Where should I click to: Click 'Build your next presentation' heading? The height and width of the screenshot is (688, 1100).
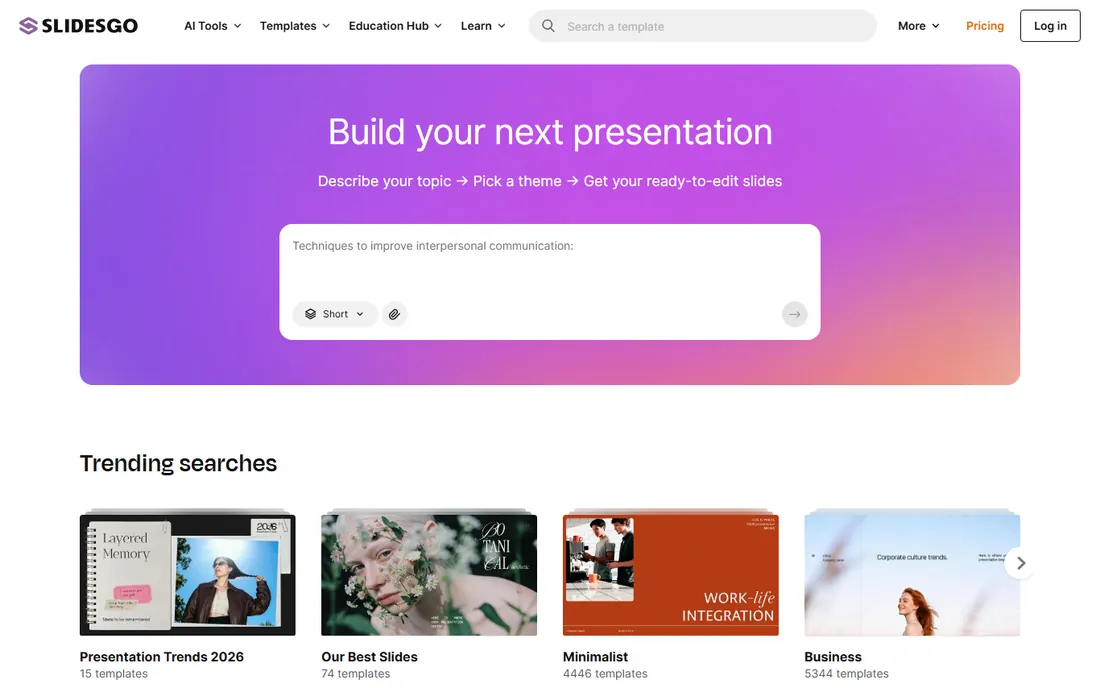(550, 132)
